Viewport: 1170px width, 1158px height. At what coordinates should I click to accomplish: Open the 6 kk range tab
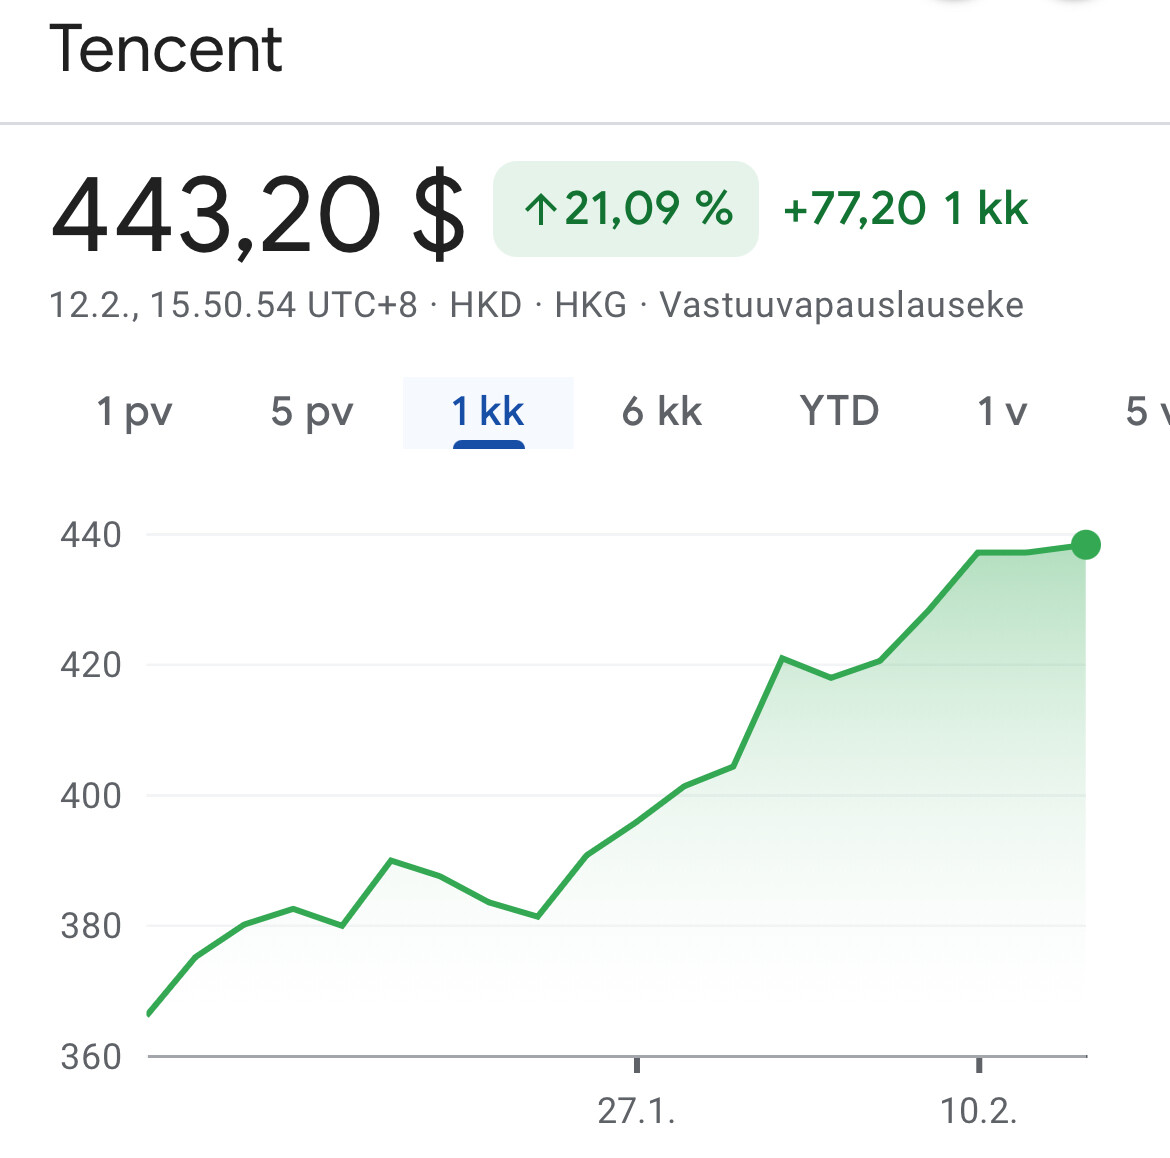pyautogui.click(x=662, y=411)
